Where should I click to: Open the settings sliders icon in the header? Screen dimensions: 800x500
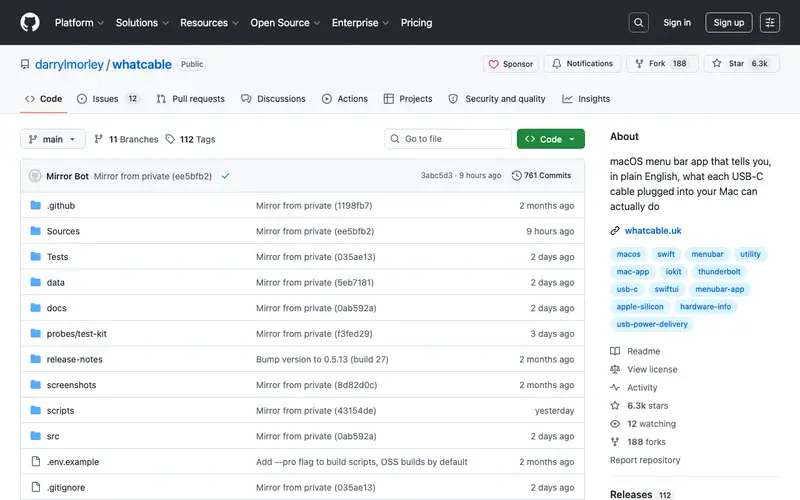[769, 22]
